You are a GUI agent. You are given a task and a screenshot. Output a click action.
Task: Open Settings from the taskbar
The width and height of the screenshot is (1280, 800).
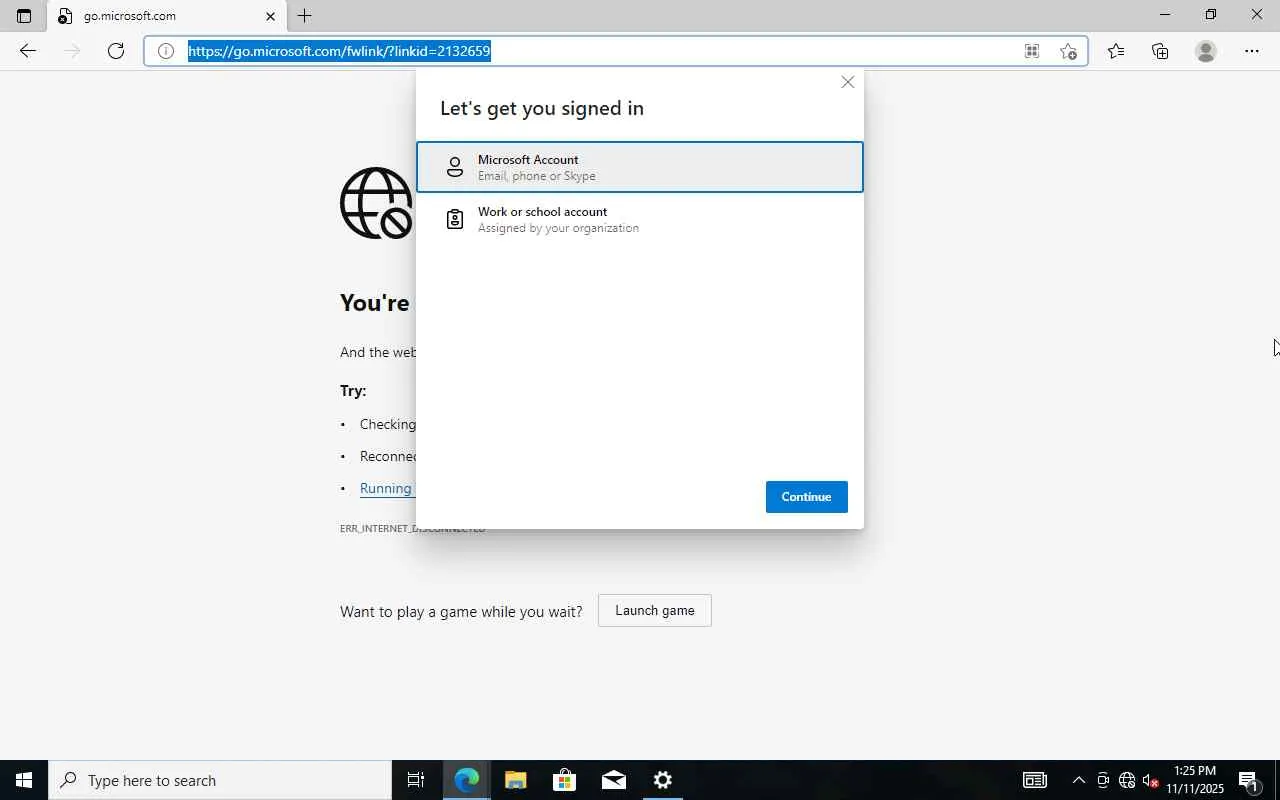click(x=663, y=780)
